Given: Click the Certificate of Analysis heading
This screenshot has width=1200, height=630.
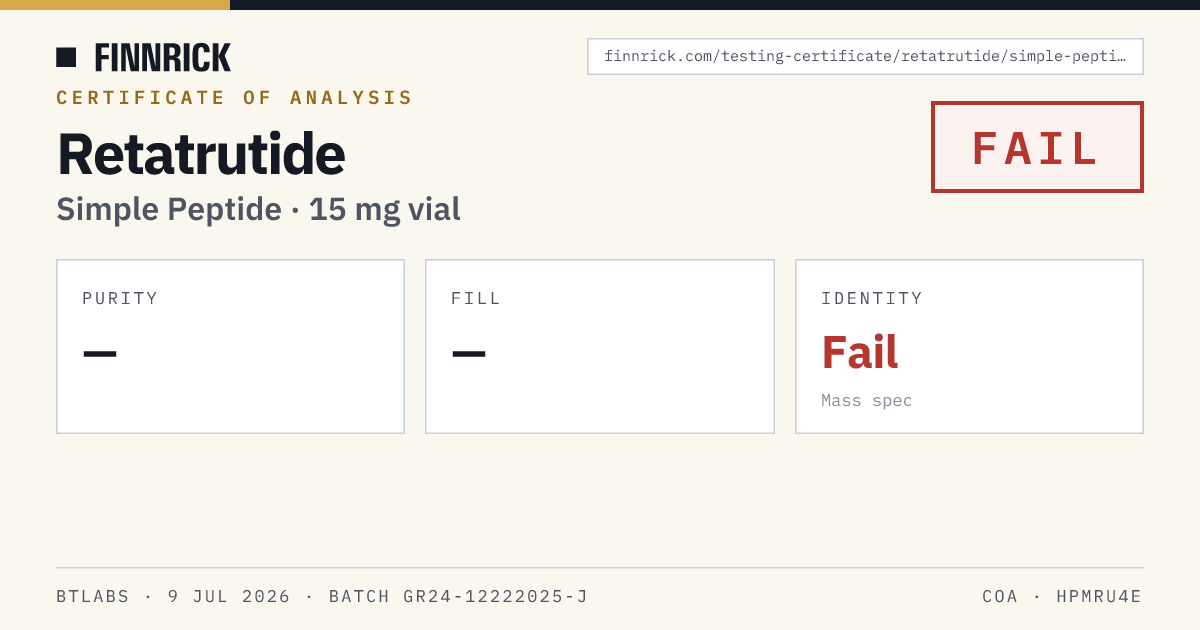Looking at the screenshot, I should [x=234, y=98].
